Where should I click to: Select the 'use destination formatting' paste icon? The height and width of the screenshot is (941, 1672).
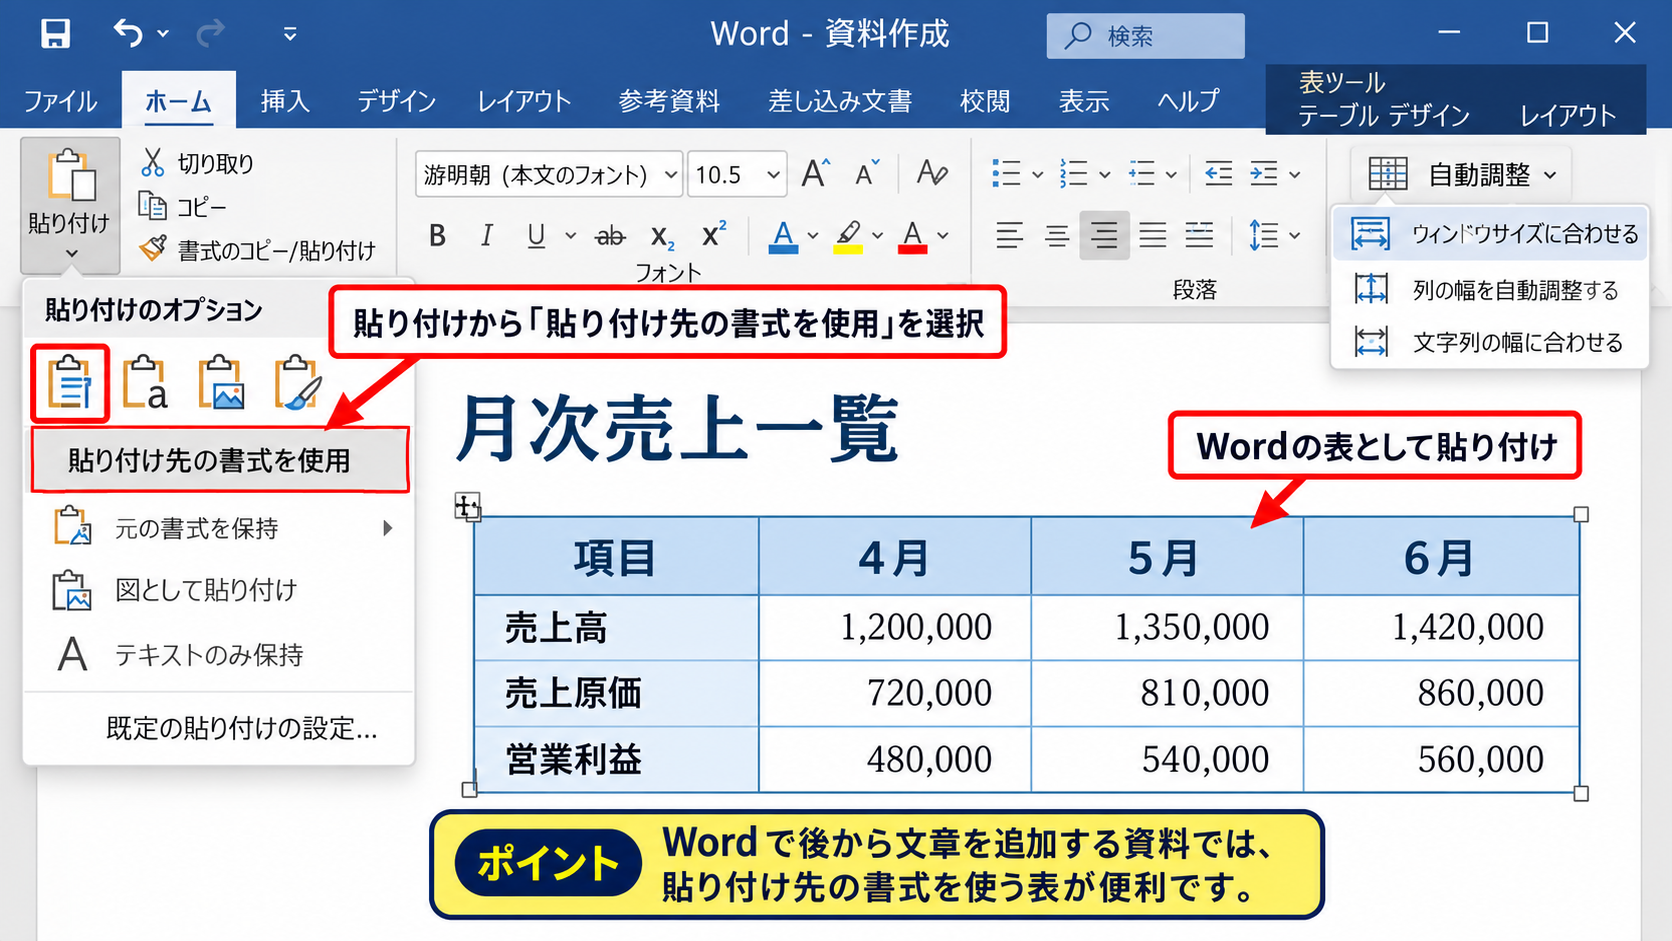pos(70,383)
